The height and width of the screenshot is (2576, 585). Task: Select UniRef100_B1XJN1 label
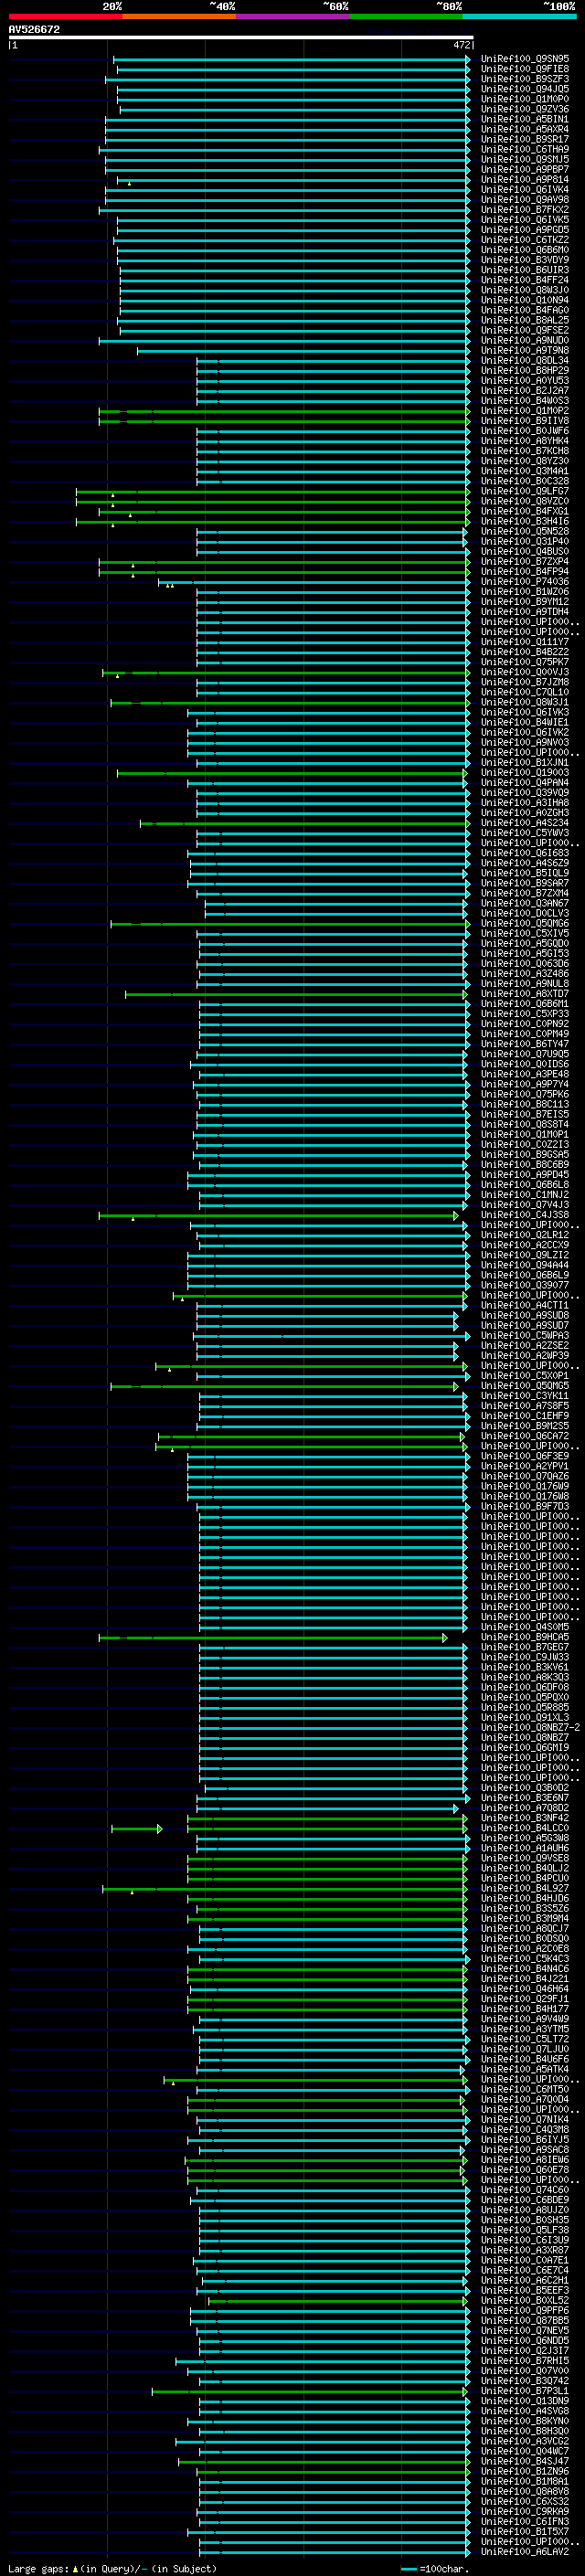click(525, 763)
